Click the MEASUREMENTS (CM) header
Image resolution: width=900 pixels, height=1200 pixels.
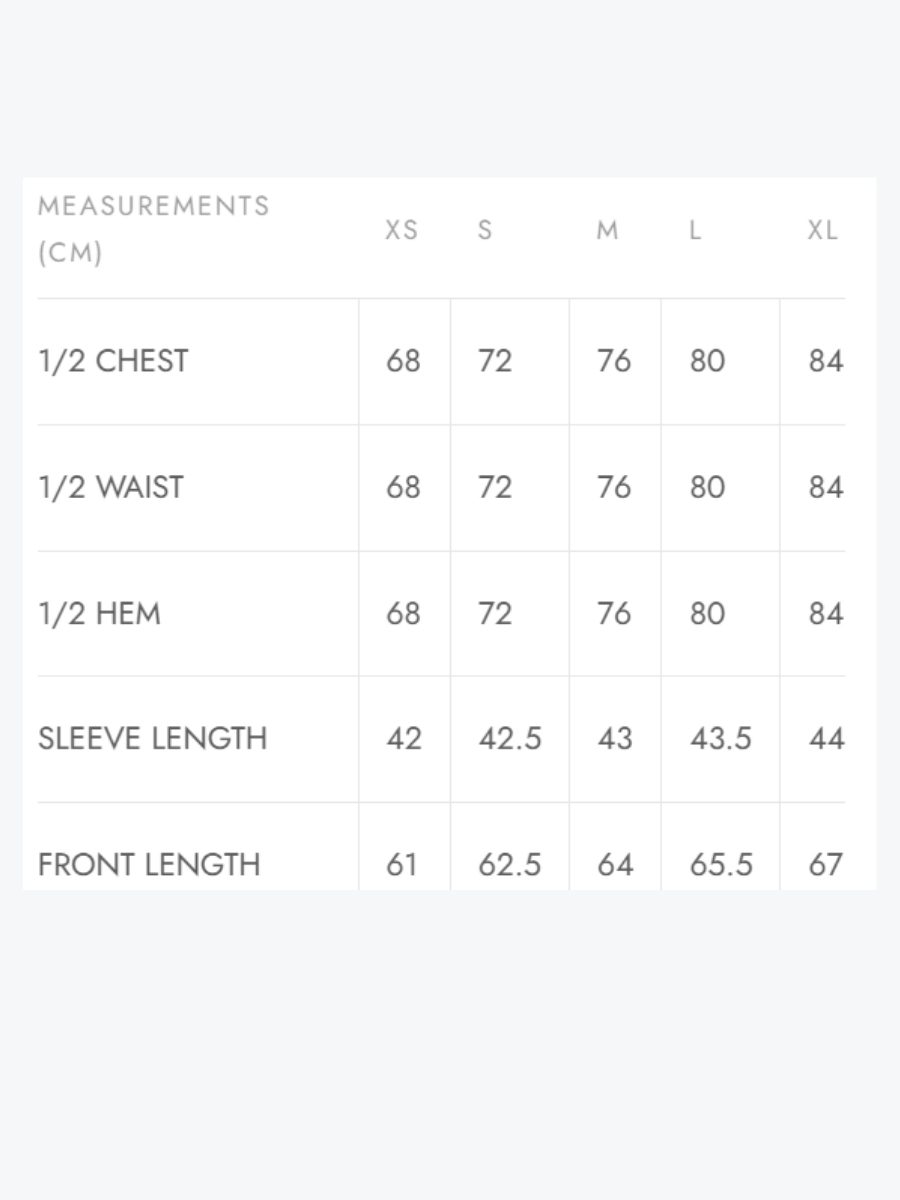(154, 230)
